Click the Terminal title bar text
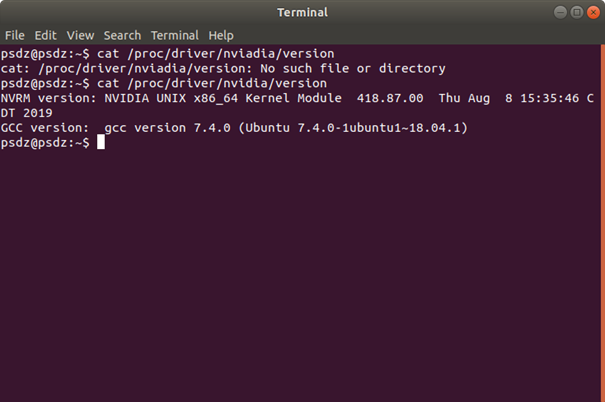This screenshot has height=402, width=605. tap(302, 12)
